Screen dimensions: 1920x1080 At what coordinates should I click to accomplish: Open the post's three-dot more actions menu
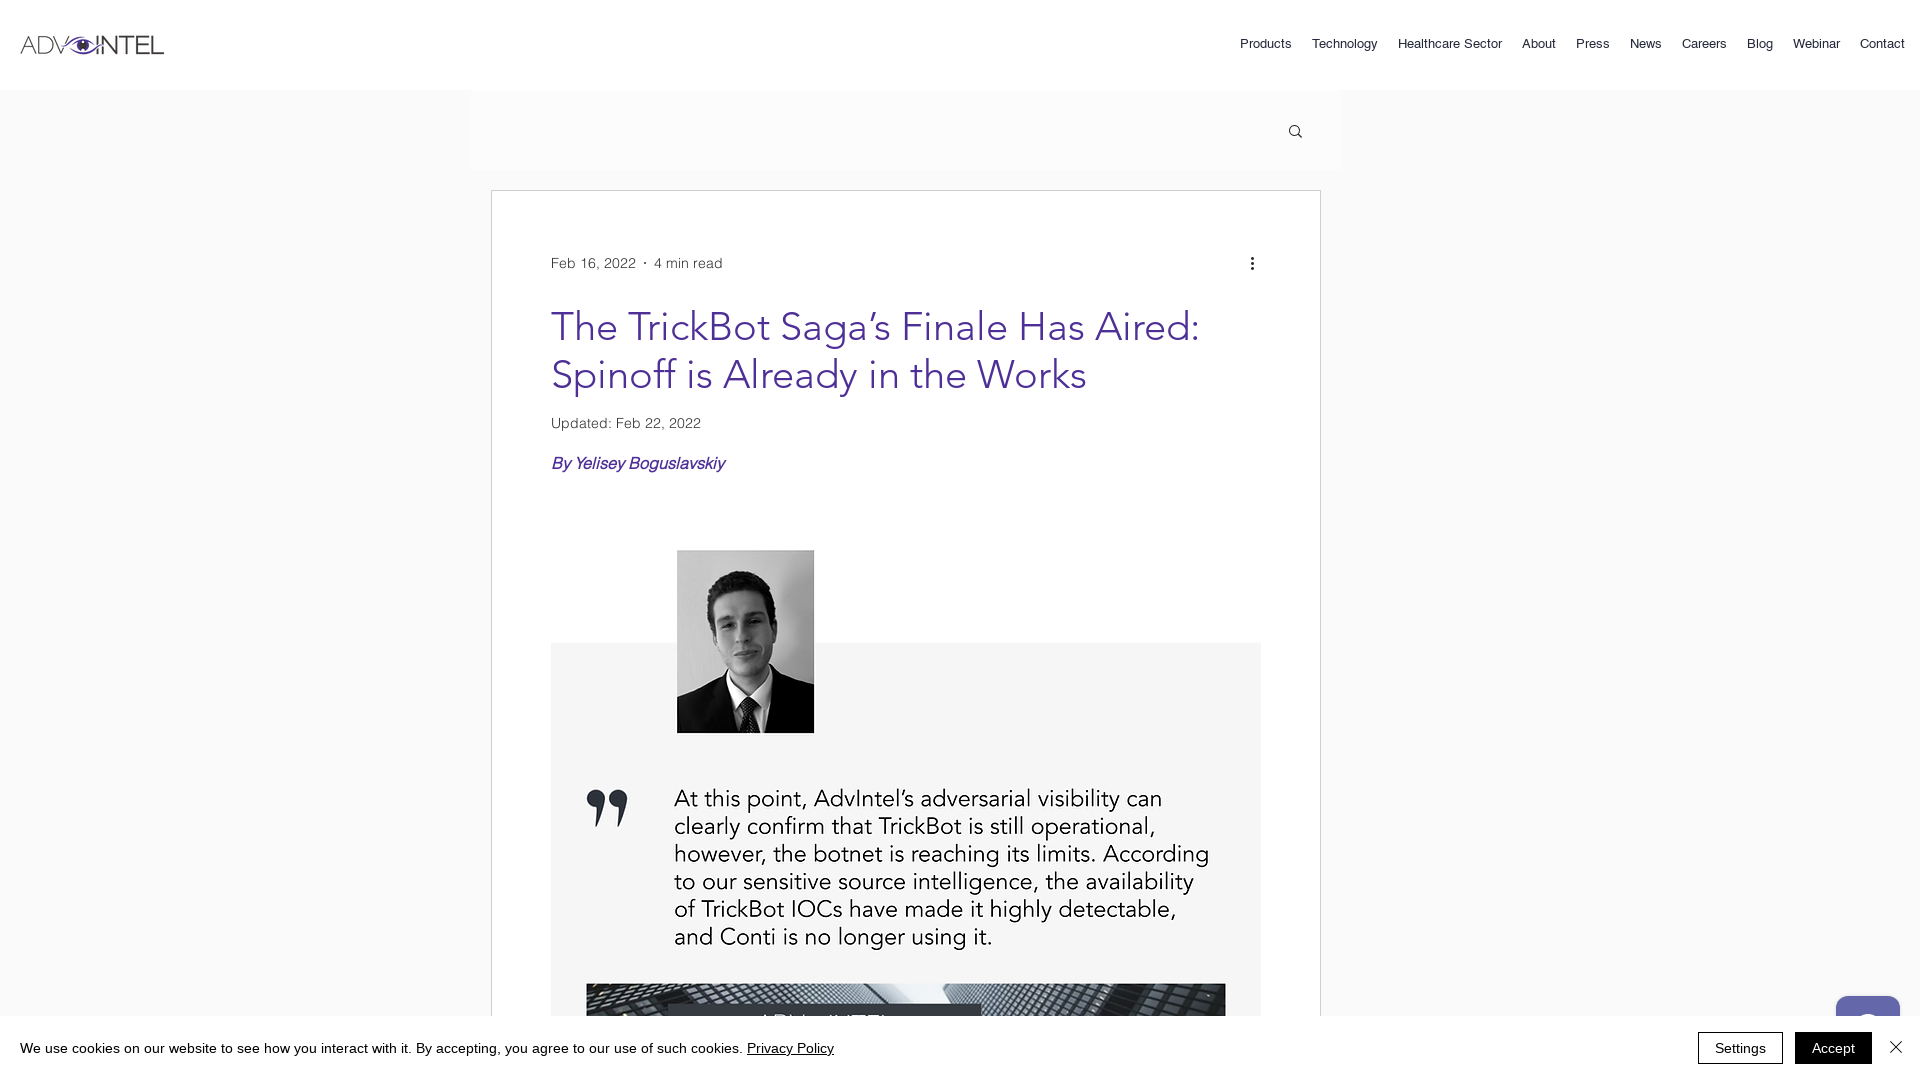point(1252,263)
